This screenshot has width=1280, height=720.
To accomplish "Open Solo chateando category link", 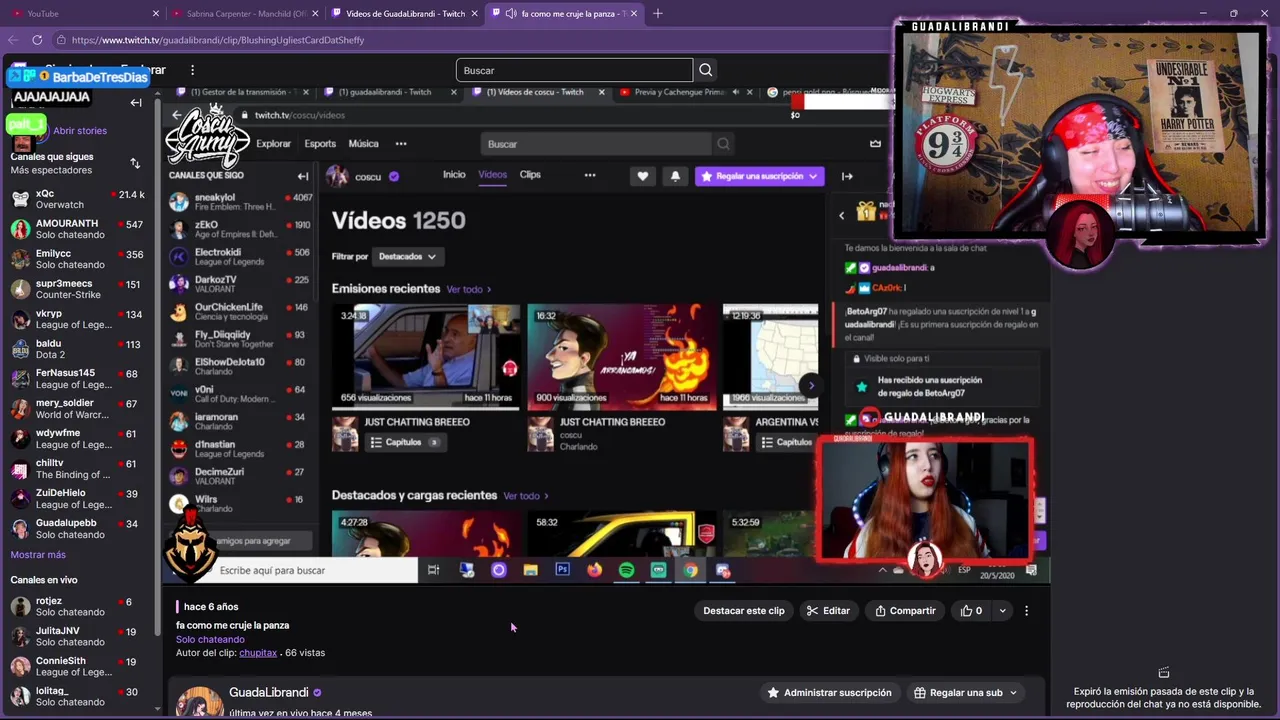I will (210, 639).
